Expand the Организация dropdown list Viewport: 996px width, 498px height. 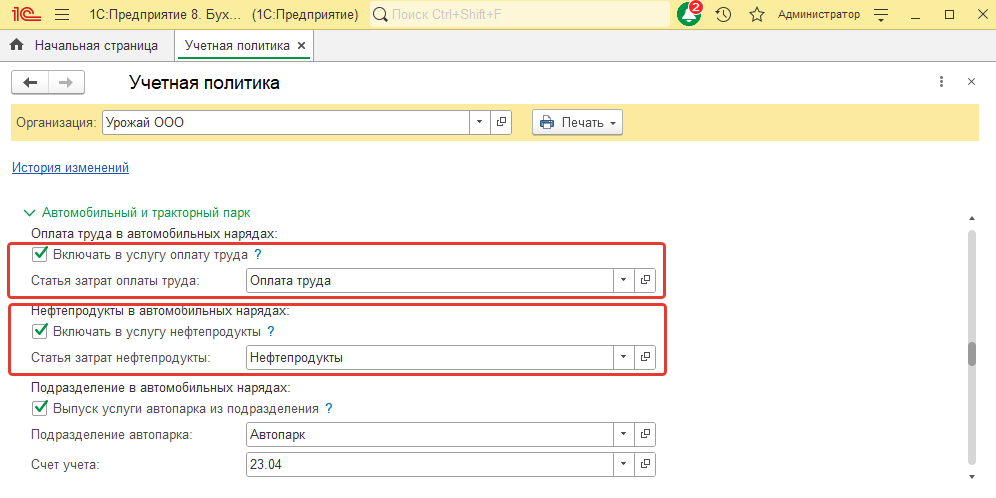coord(480,122)
